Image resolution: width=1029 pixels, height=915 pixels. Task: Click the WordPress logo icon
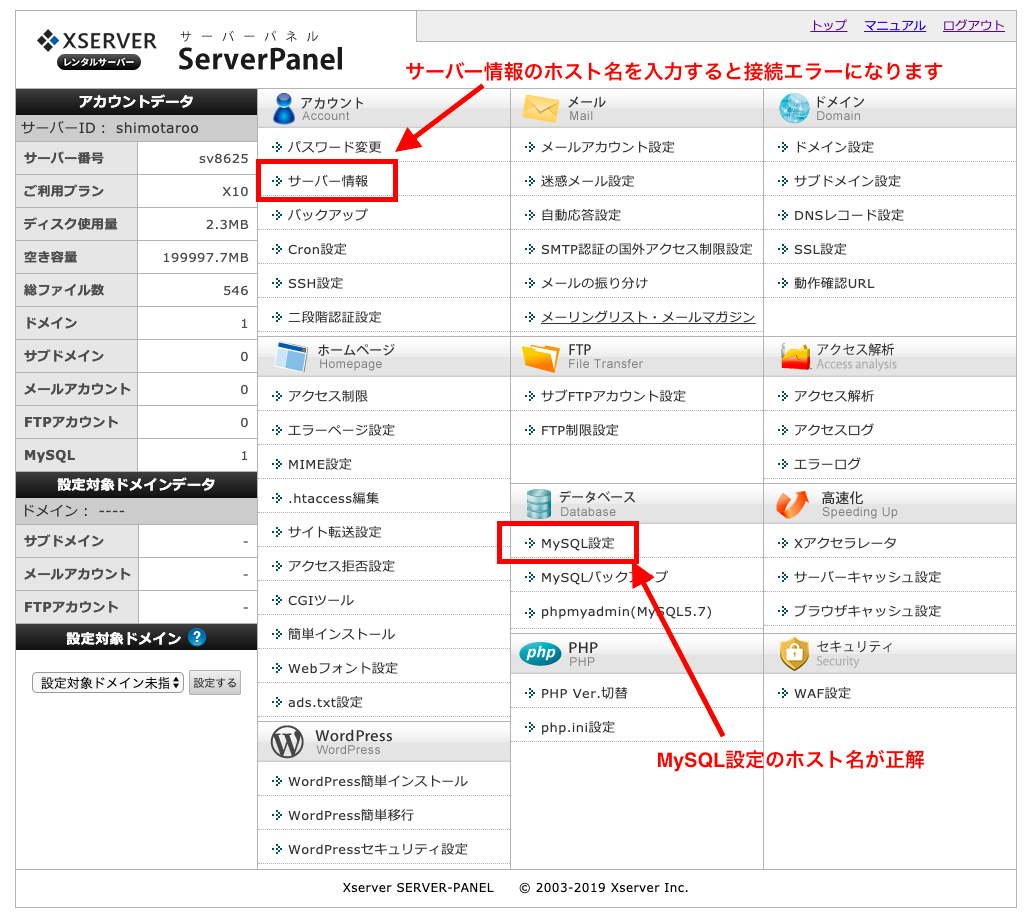click(287, 742)
